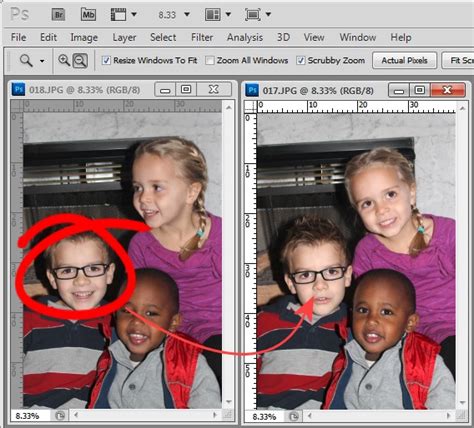
Task: Close the 017.JPG document window
Action: [448, 90]
